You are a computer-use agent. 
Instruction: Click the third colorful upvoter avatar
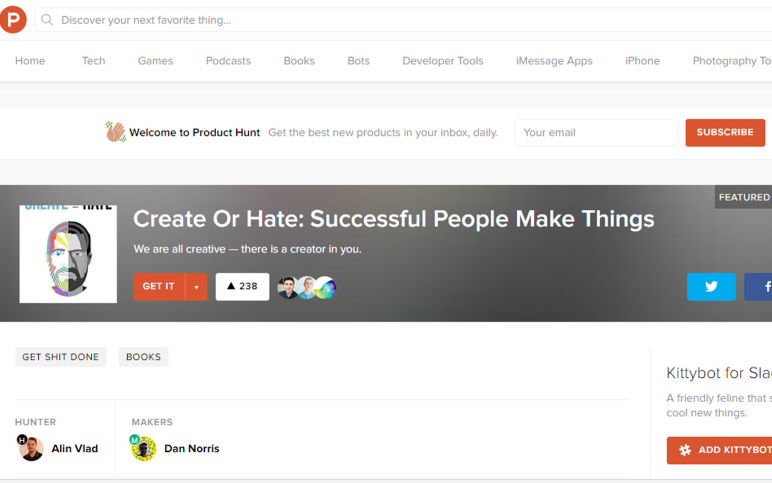click(325, 288)
